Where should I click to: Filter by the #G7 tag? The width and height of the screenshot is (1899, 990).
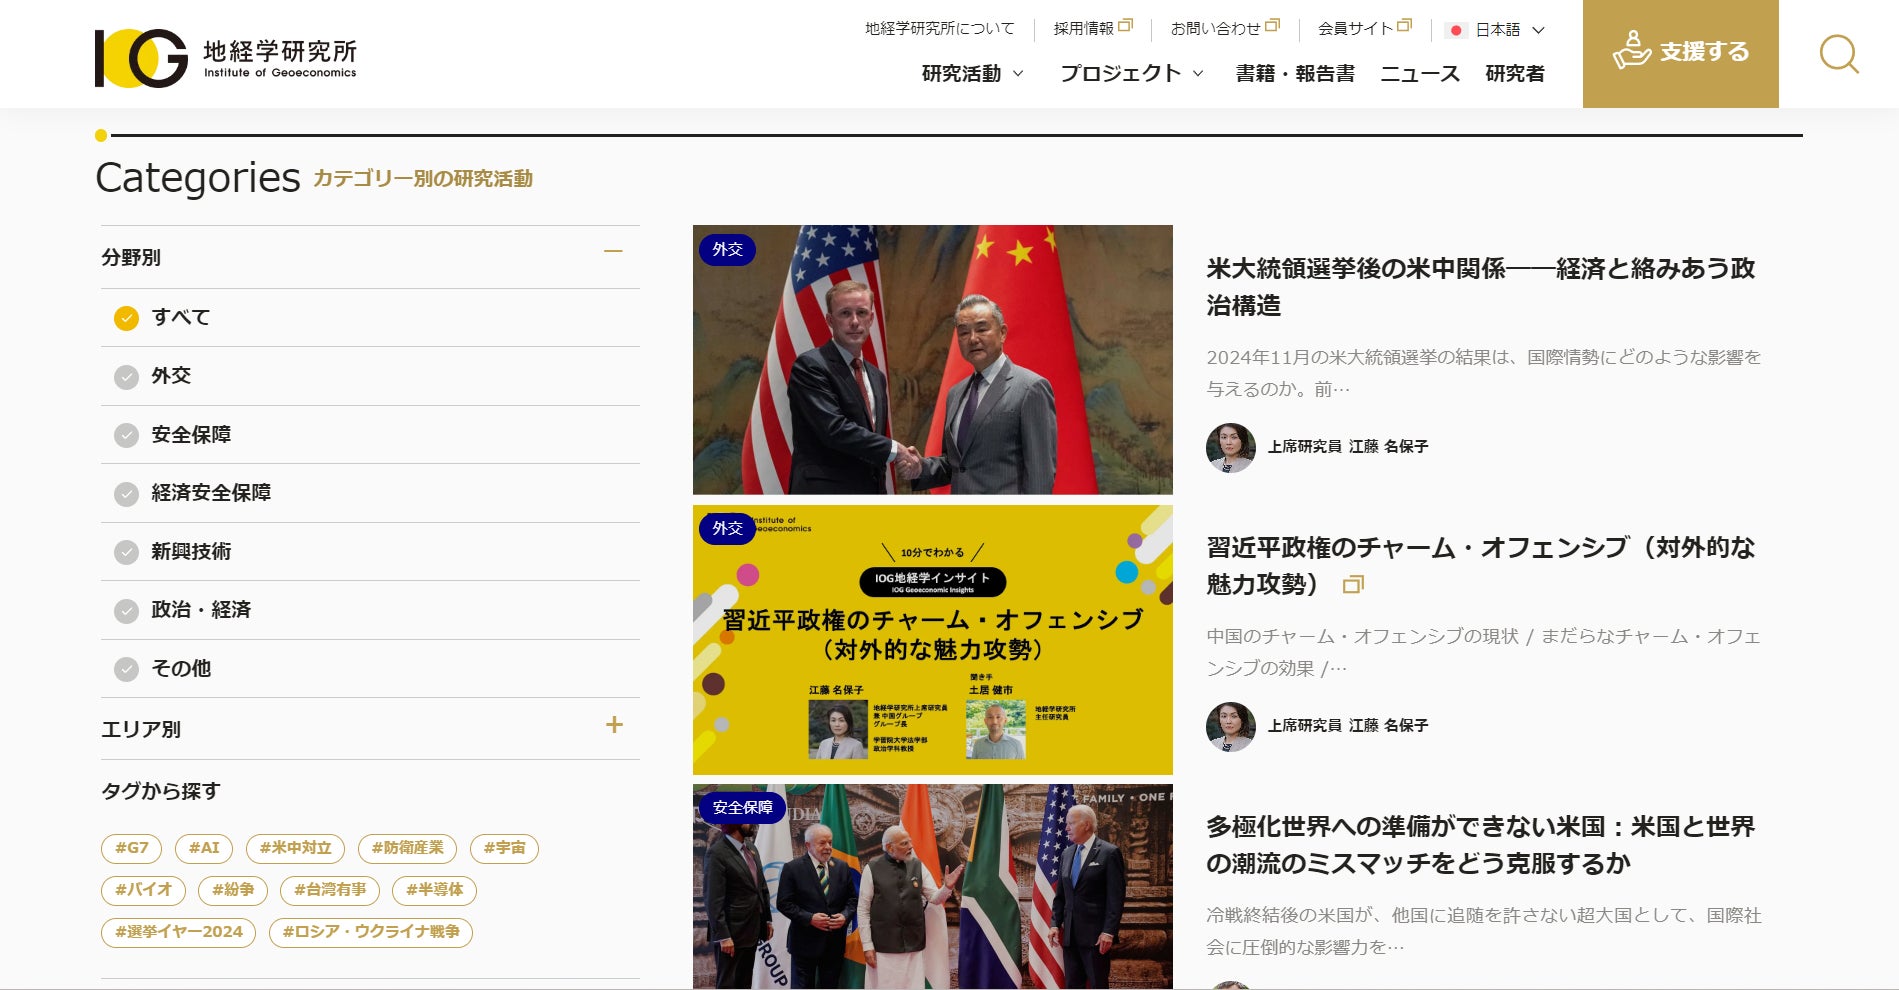(x=131, y=848)
